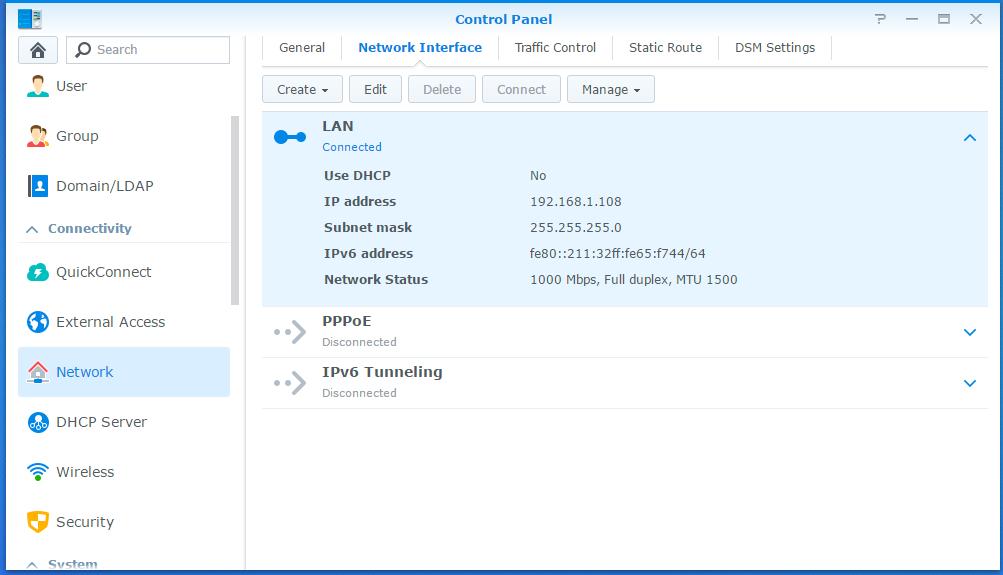Viewport: 1003px width, 575px height.
Task: Click the QuickConnect cloud icon
Action: [38, 272]
